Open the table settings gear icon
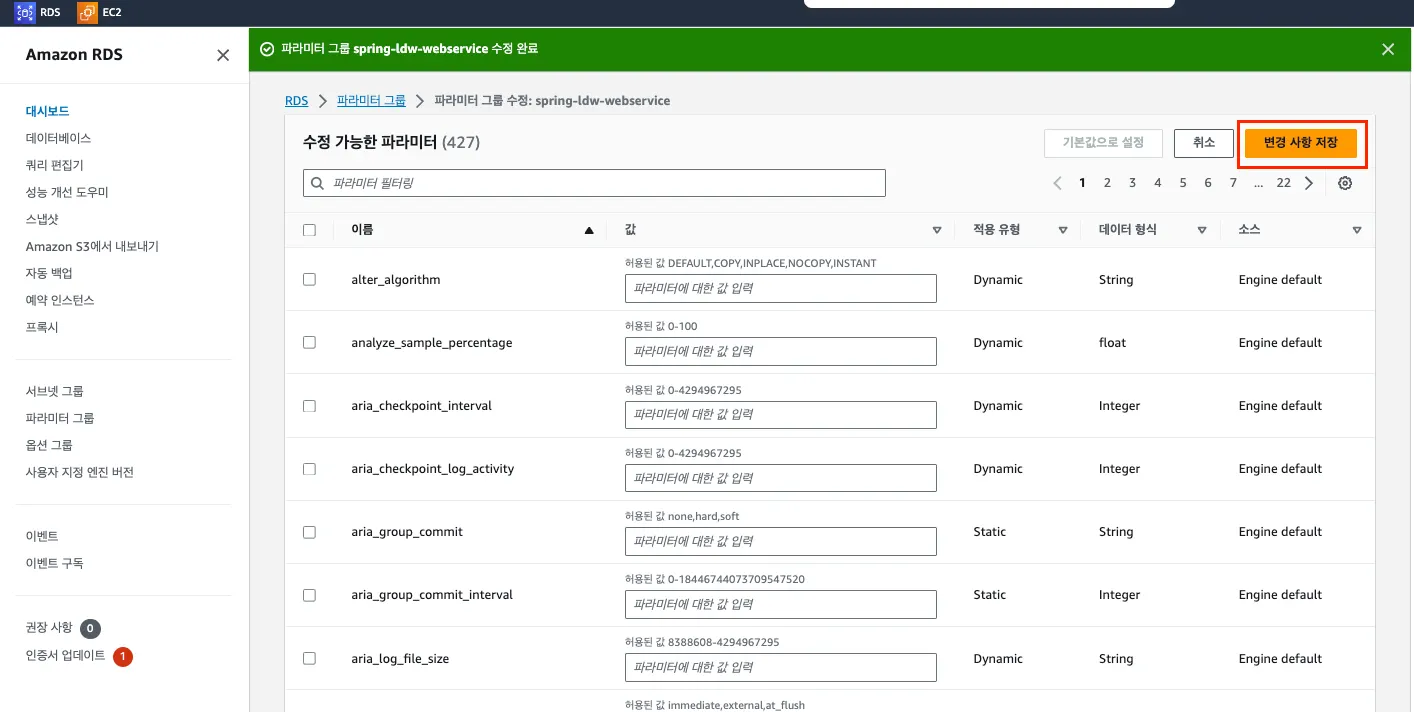Screen dimensions: 1414x712 coord(1345,183)
